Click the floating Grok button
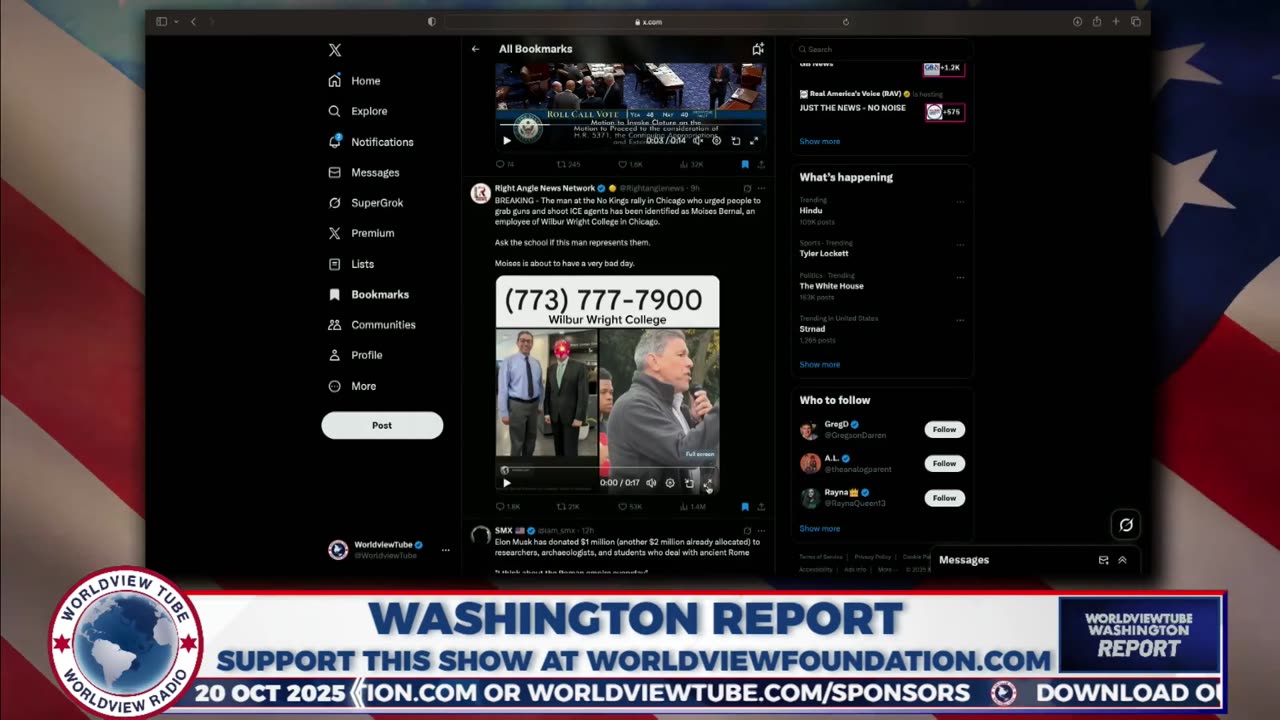This screenshot has height=720, width=1280. click(x=1126, y=525)
